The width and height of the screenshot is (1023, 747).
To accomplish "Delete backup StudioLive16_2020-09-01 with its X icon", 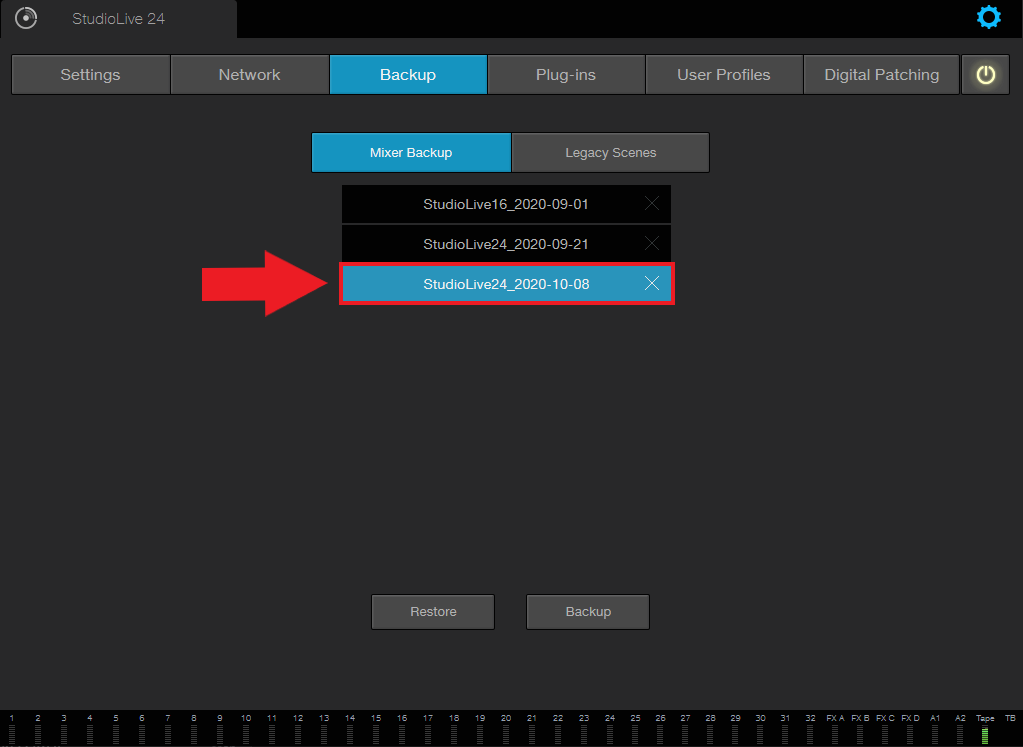I will click(651, 204).
